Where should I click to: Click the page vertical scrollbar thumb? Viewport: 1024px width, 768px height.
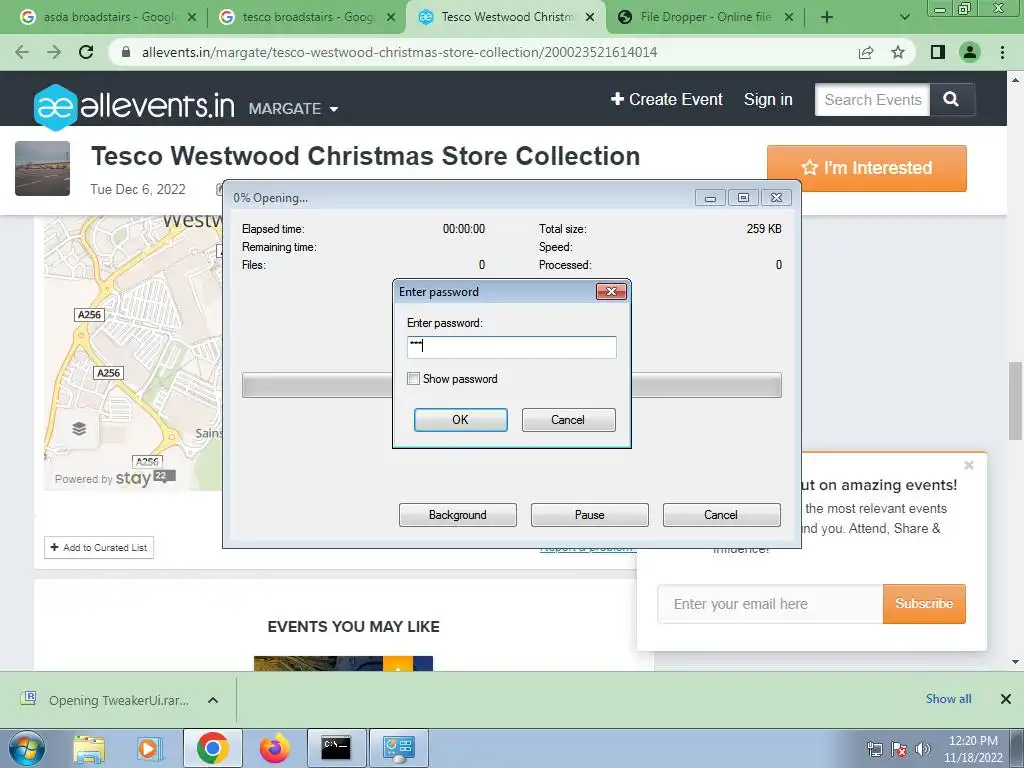pos(1016,400)
